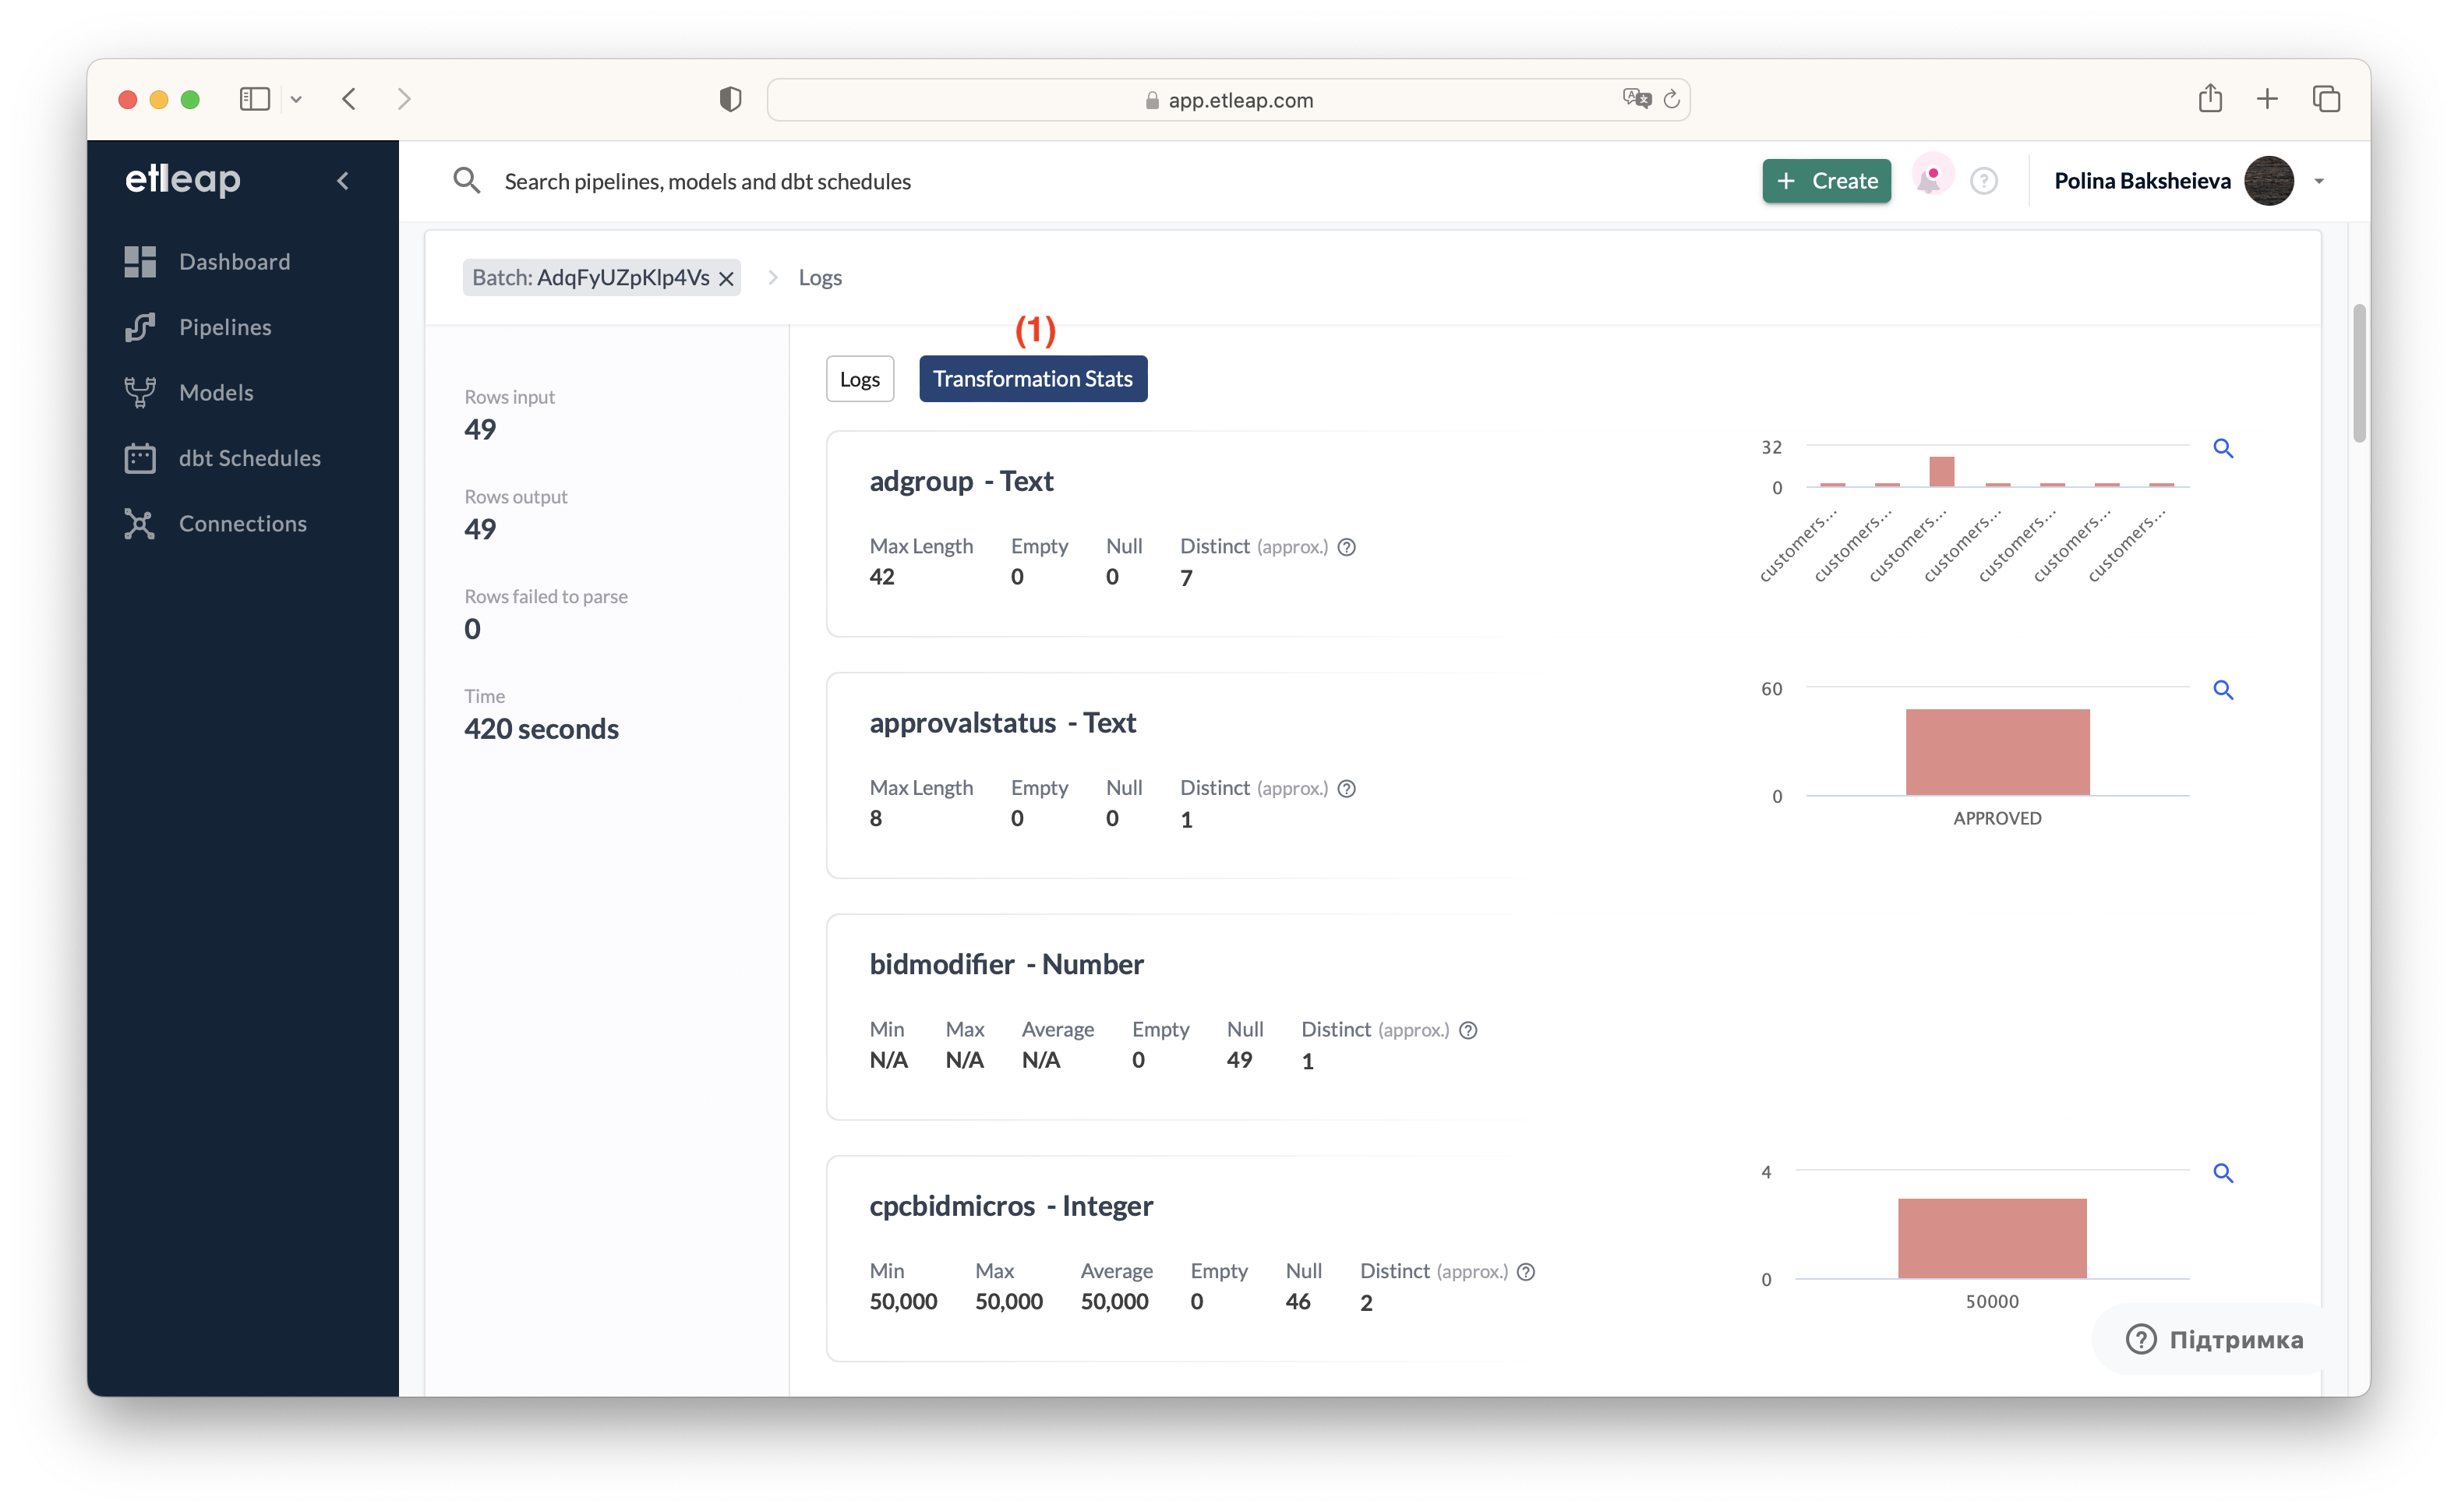Open Pipelines from the sidebar
Viewport: 2458px width, 1512px height.
(x=224, y=327)
